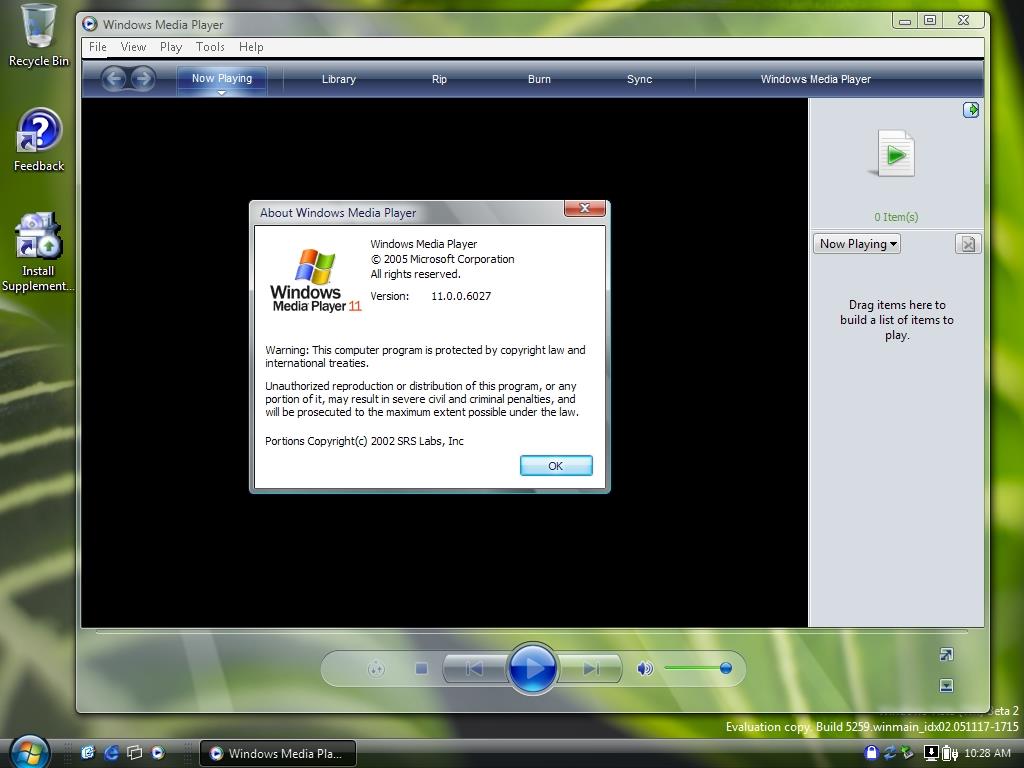This screenshot has width=1024, height=768.
Task: Launch Internet Explorer from Quick Launch
Action: pyautogui.click(x=111, y=752)
